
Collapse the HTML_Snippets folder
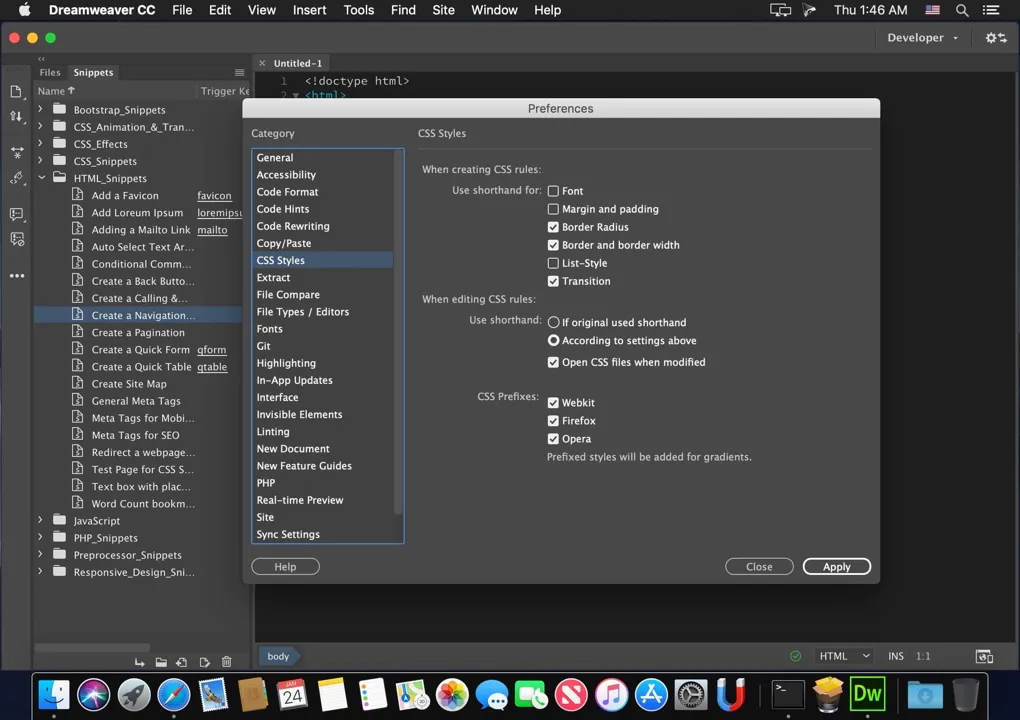(42, 178)
